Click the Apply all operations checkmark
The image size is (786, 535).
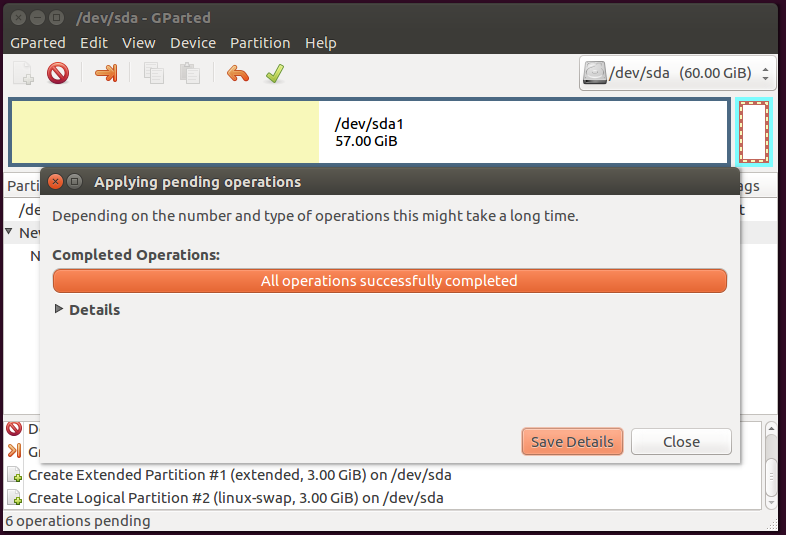pyautogui.click(x=275, y=73)
